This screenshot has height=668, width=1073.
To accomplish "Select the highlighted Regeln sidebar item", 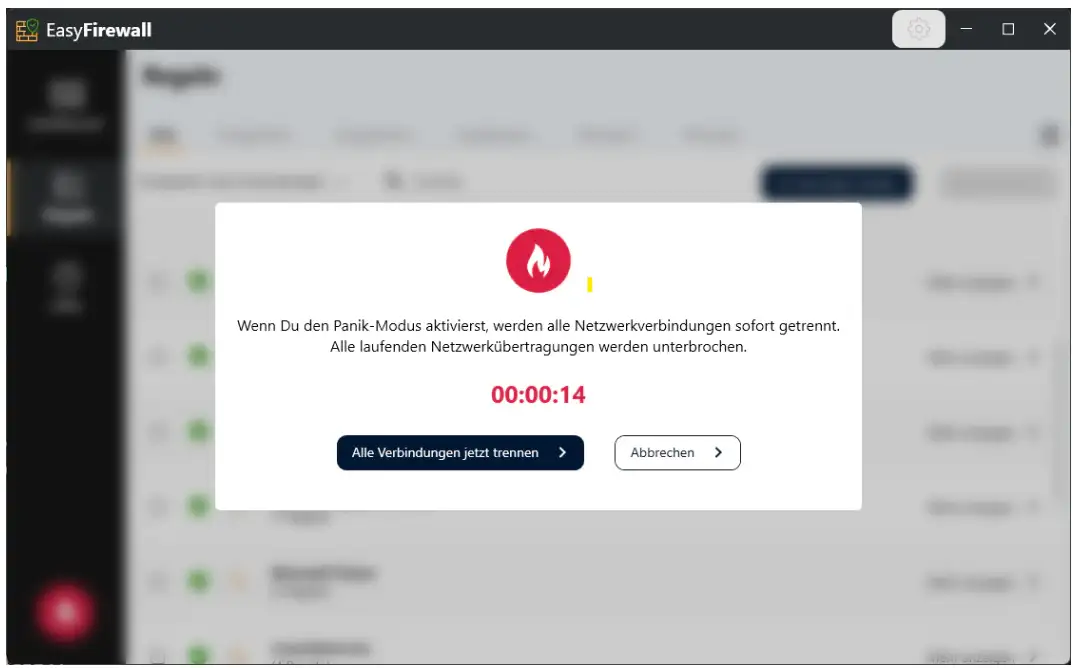I will tap(66, 198).
